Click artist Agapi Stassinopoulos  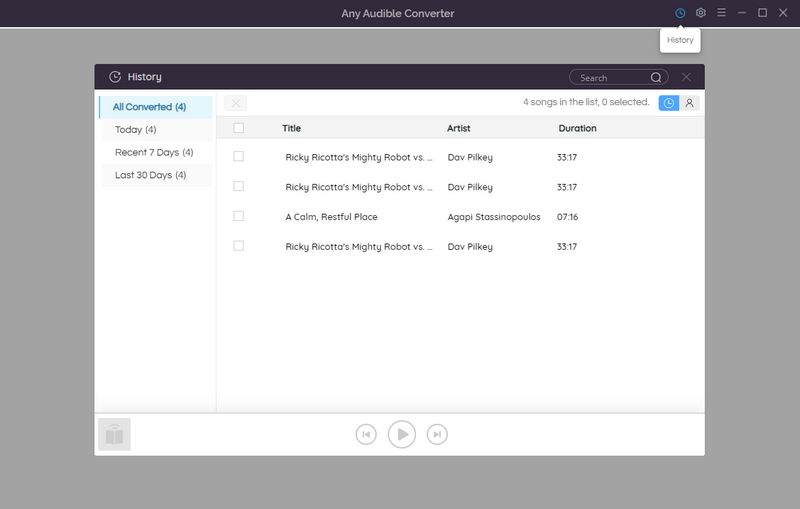pos(494,217)
